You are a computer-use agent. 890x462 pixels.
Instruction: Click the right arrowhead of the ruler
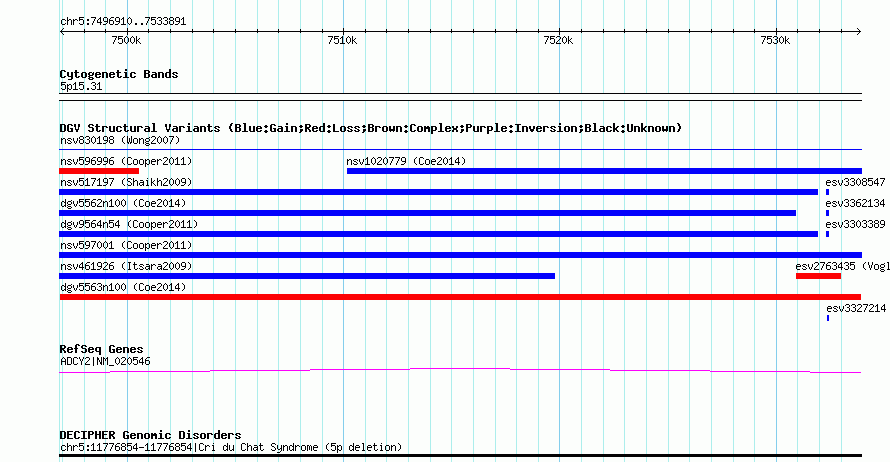(859, 32)
